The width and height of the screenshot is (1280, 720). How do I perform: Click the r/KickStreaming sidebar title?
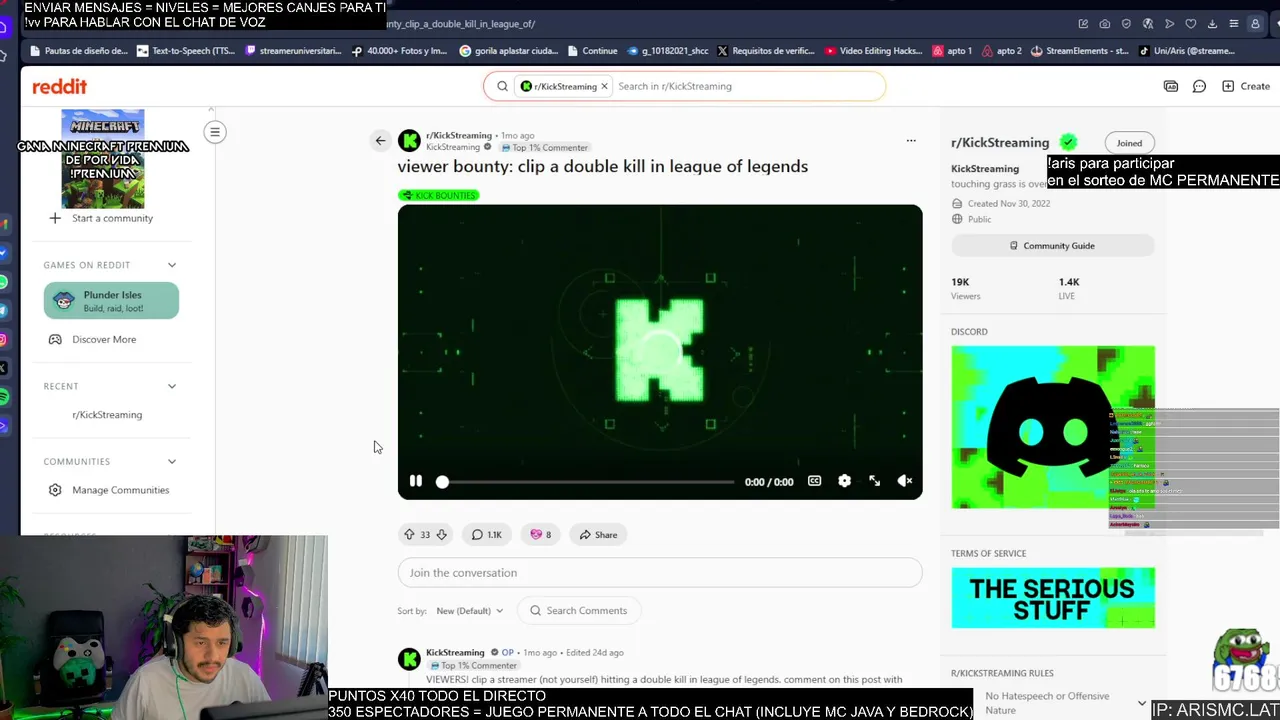[x=1000, y=143]
